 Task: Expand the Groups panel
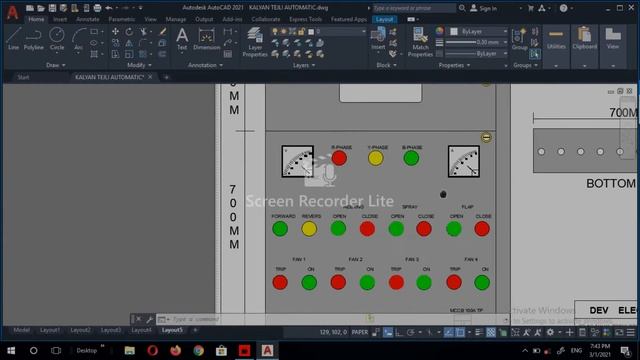525,65
